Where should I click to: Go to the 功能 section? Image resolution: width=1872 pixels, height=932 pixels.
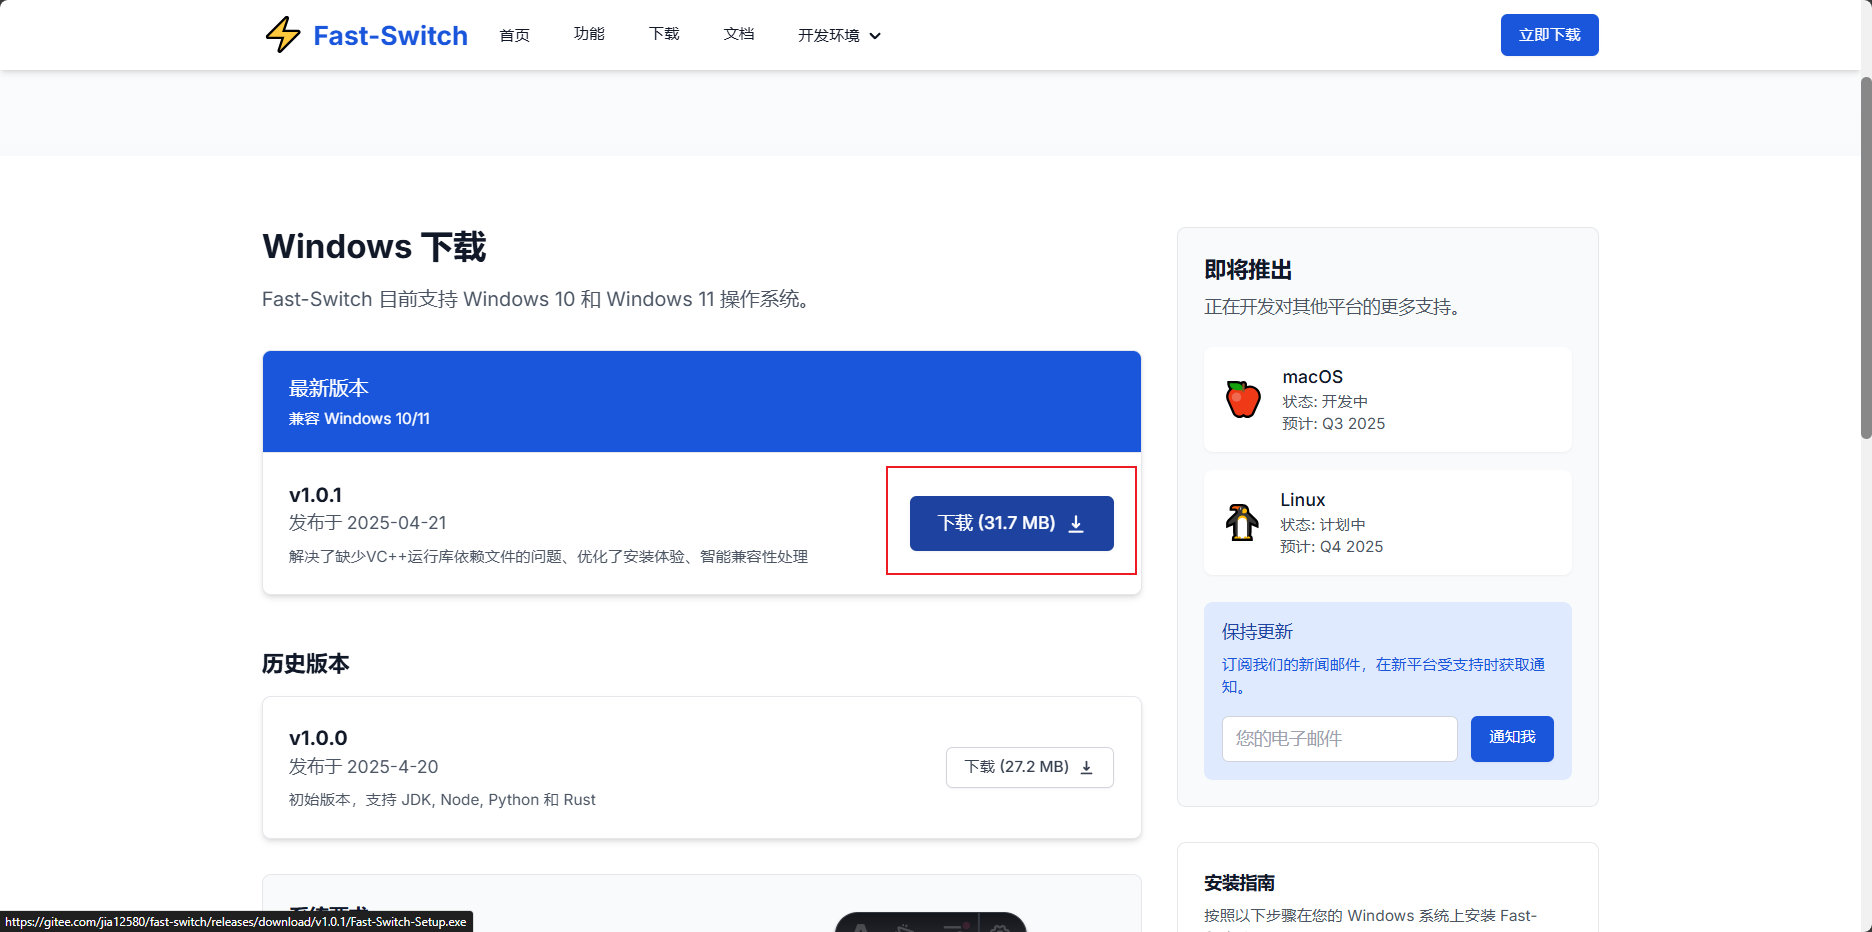589,34
